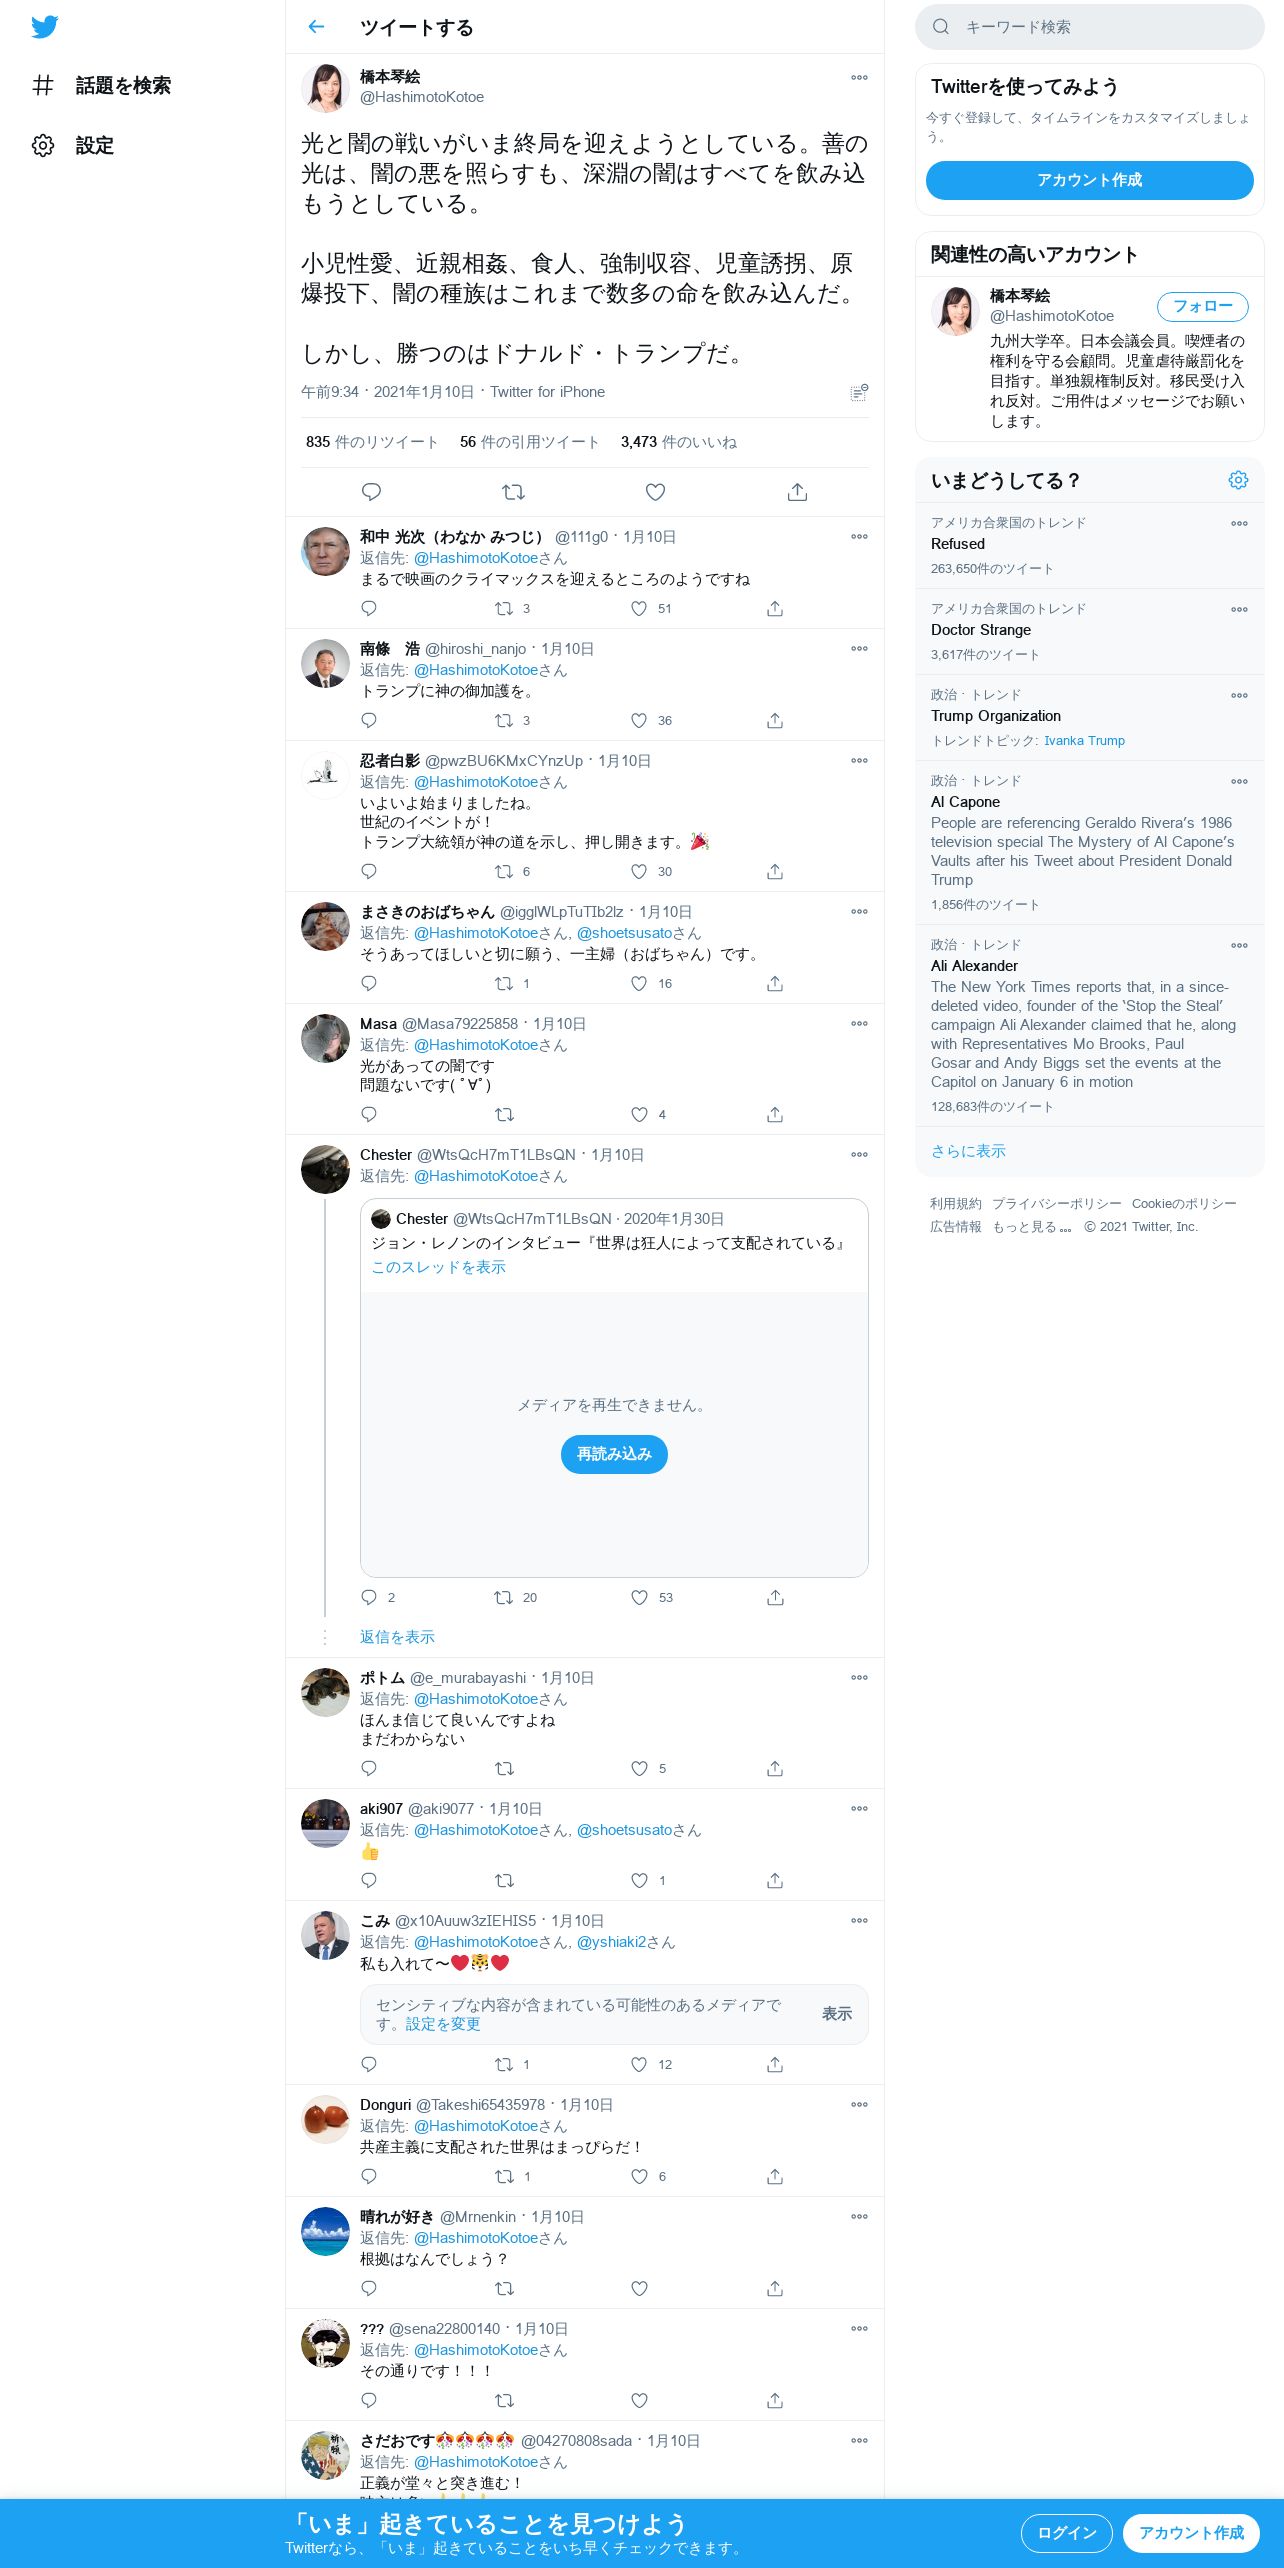Click the Twitter bird logo
The width and height of the screenshot is (1284, 2568).
pyautogui.click(x=44, y=27)
